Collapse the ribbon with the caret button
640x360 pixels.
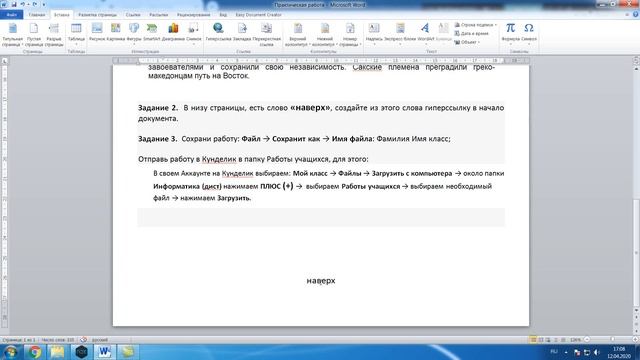click(627, 15)
